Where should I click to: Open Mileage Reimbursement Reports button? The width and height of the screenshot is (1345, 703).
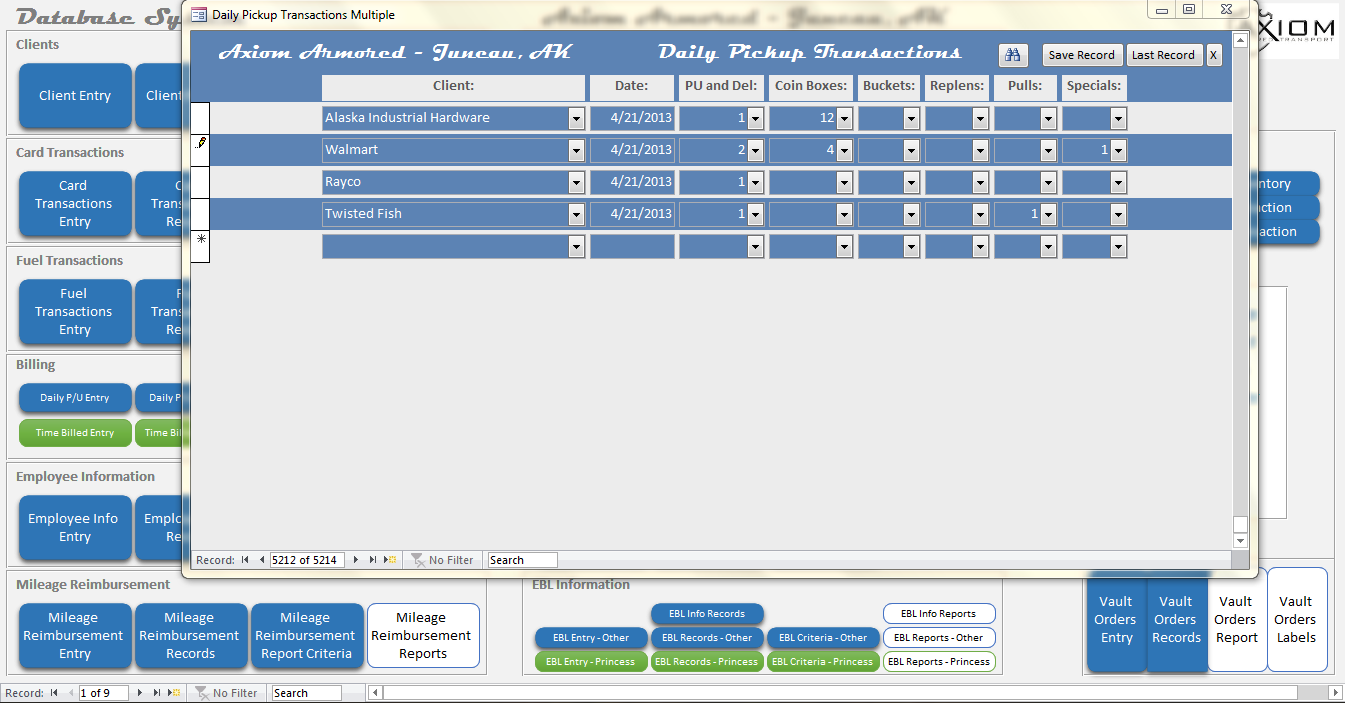coord(423,636)
